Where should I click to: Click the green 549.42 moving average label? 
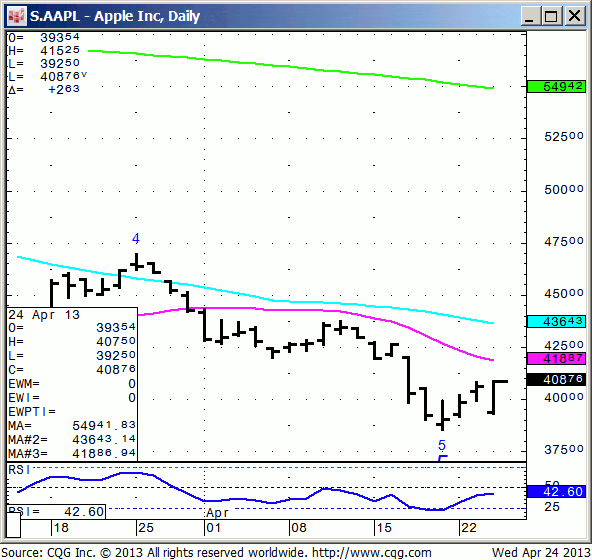[x=556, y=86]
